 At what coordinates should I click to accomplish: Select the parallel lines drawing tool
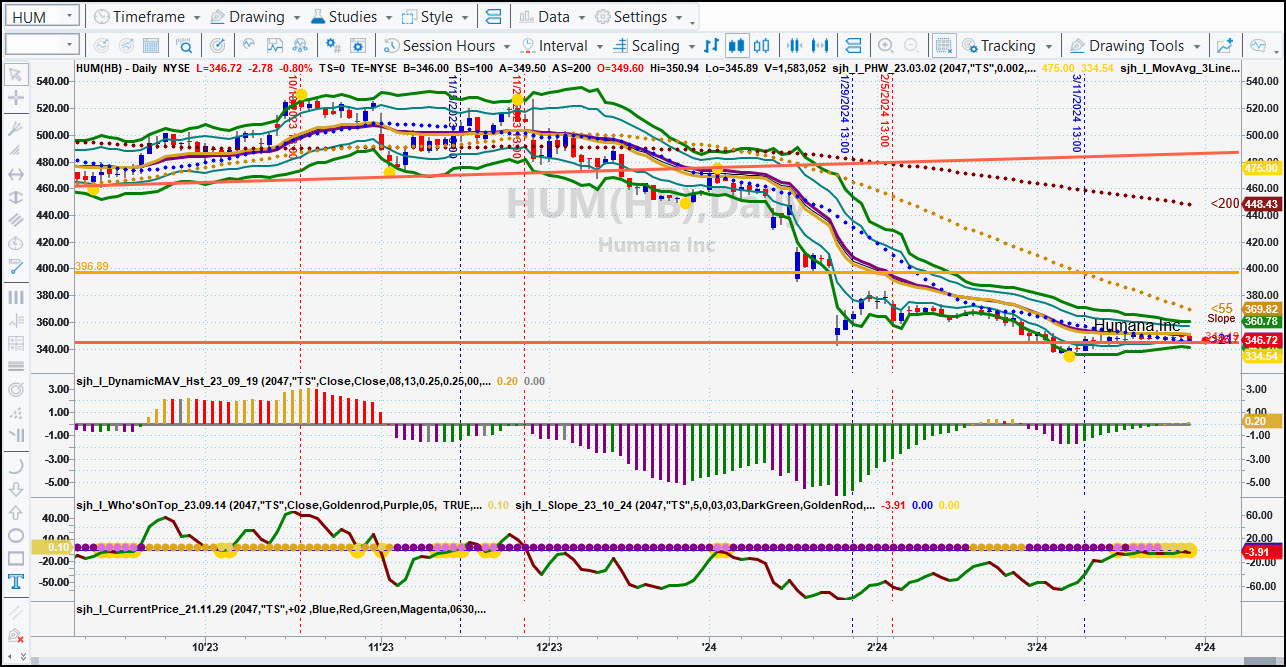[15, 221]
